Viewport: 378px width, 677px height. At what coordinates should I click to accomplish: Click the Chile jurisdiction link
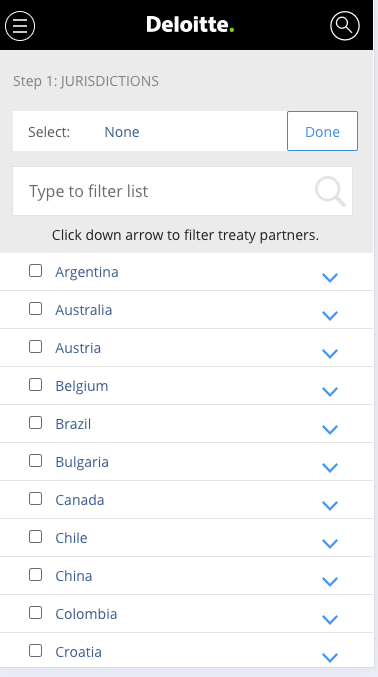(71, 538)
